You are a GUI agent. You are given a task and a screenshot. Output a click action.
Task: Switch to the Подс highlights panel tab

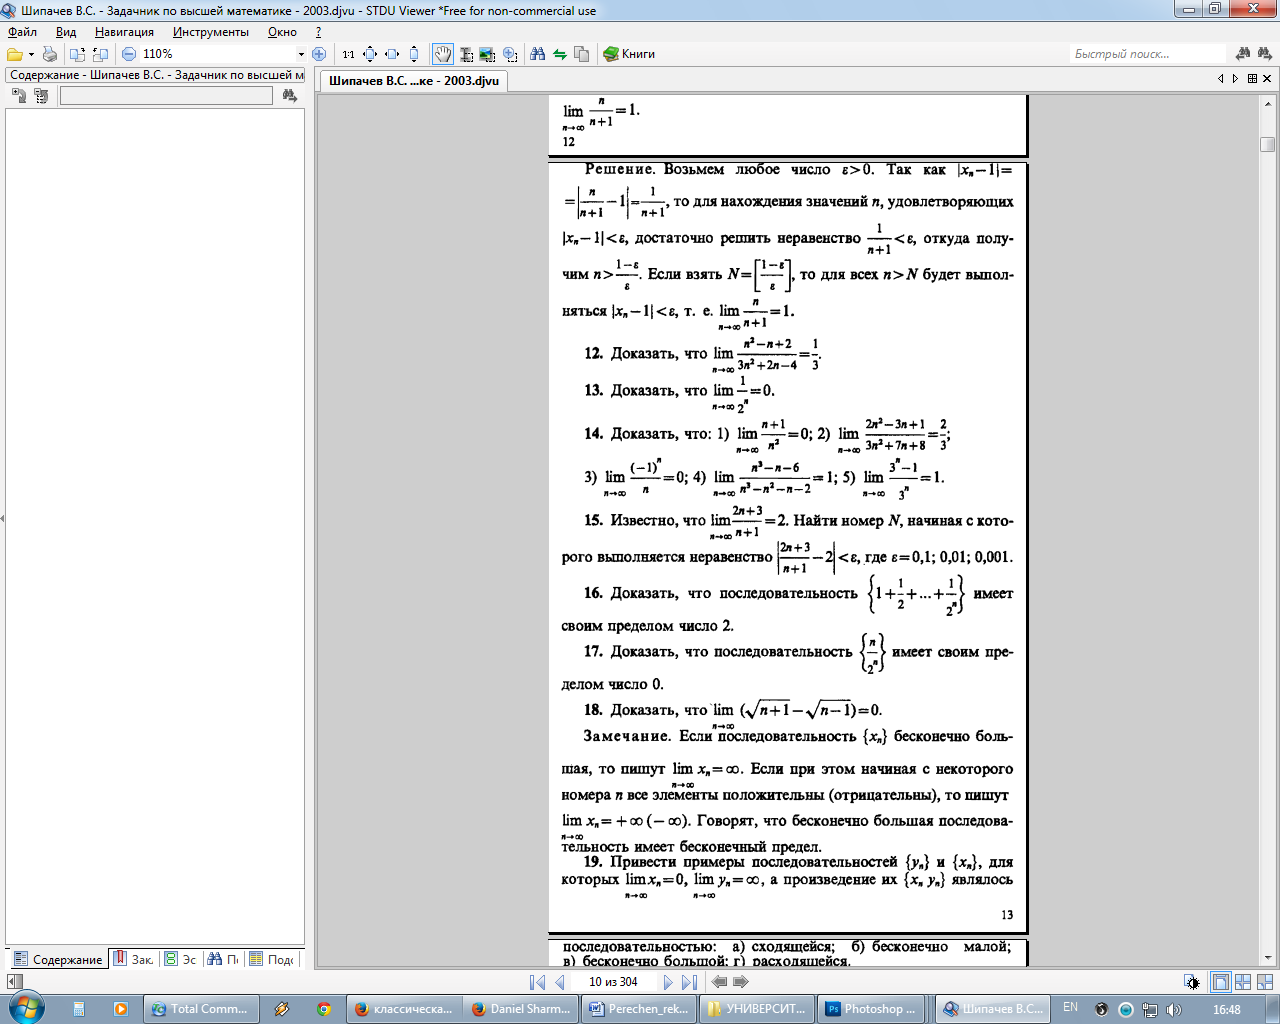272,959
